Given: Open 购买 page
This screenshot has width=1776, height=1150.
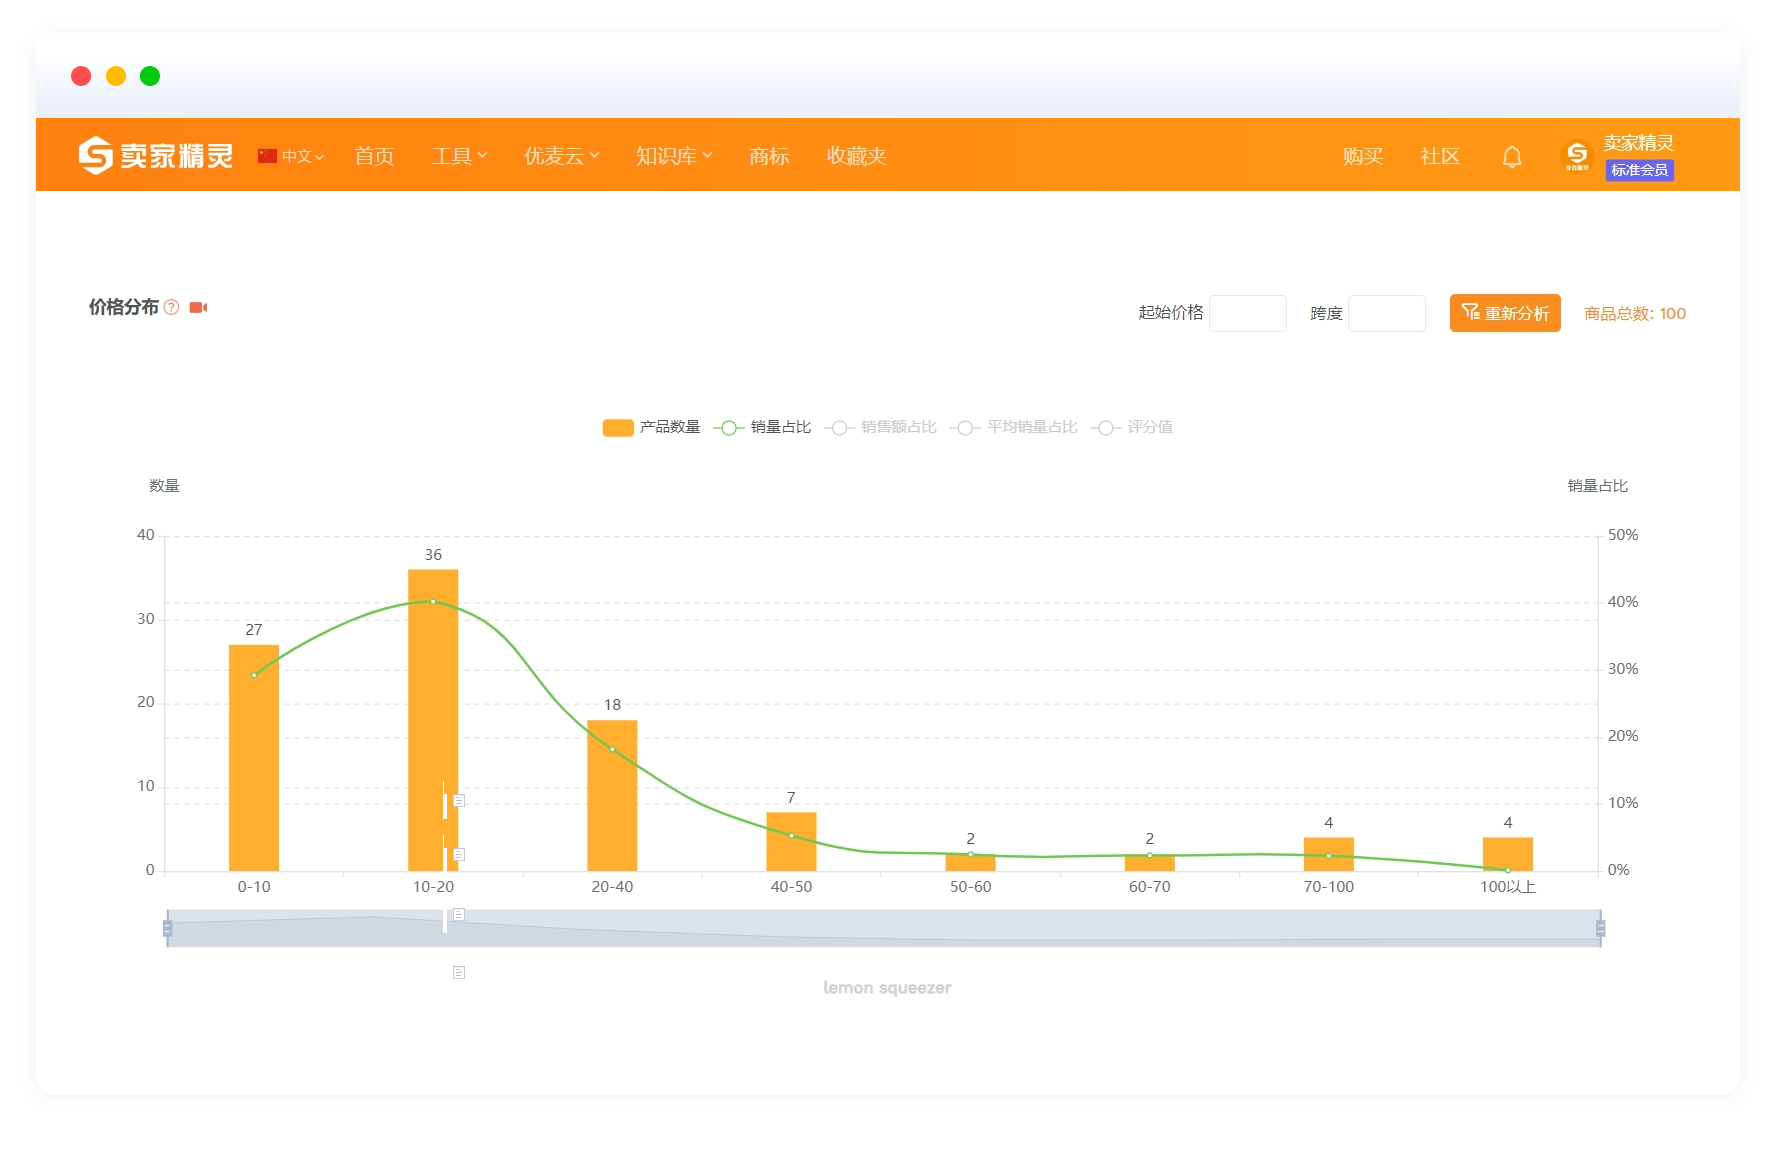Looking at the screenshot, I should 1363,156.
